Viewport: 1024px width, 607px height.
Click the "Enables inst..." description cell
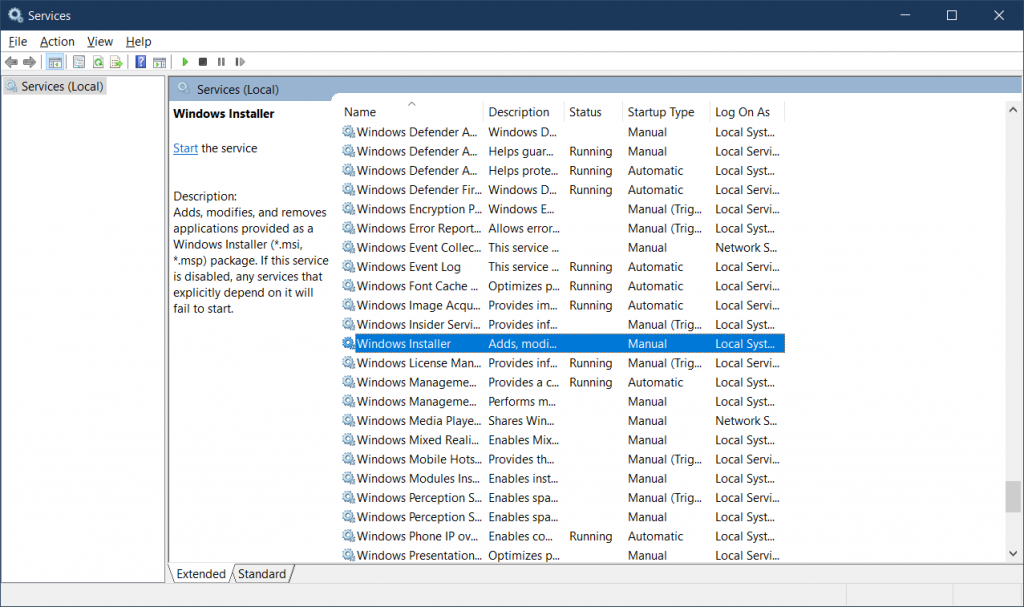(x=523, y=478)
